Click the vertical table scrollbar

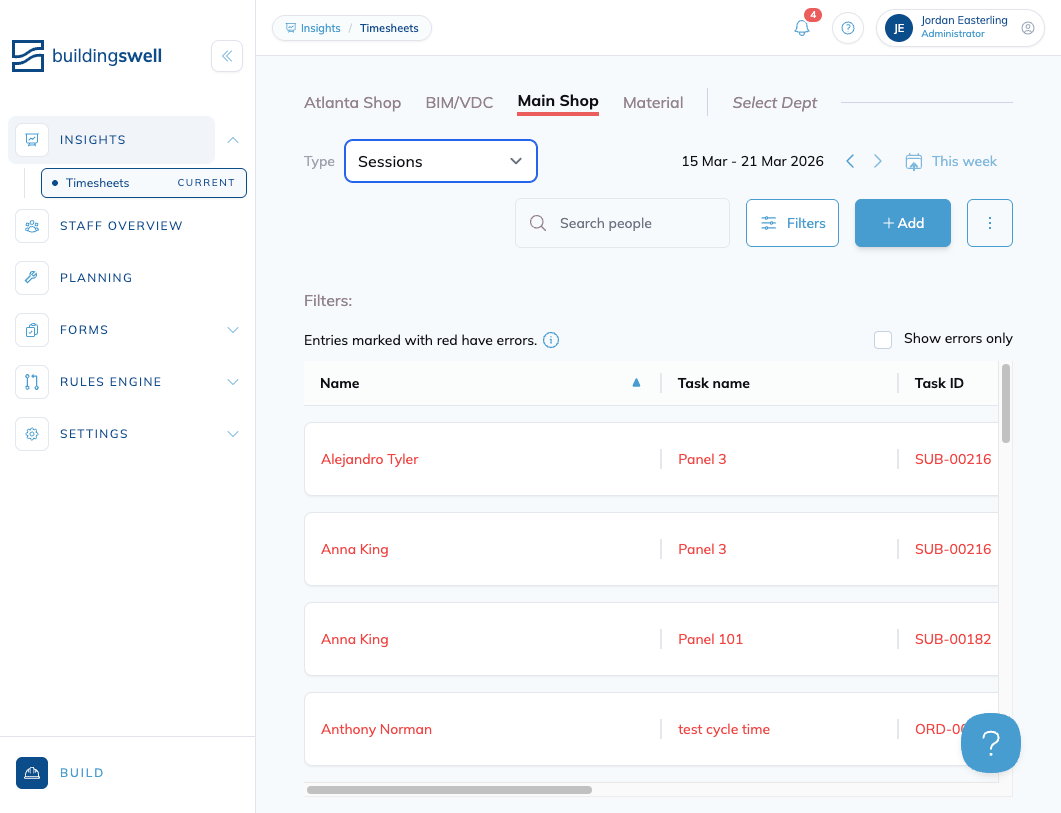(1006, 403)
